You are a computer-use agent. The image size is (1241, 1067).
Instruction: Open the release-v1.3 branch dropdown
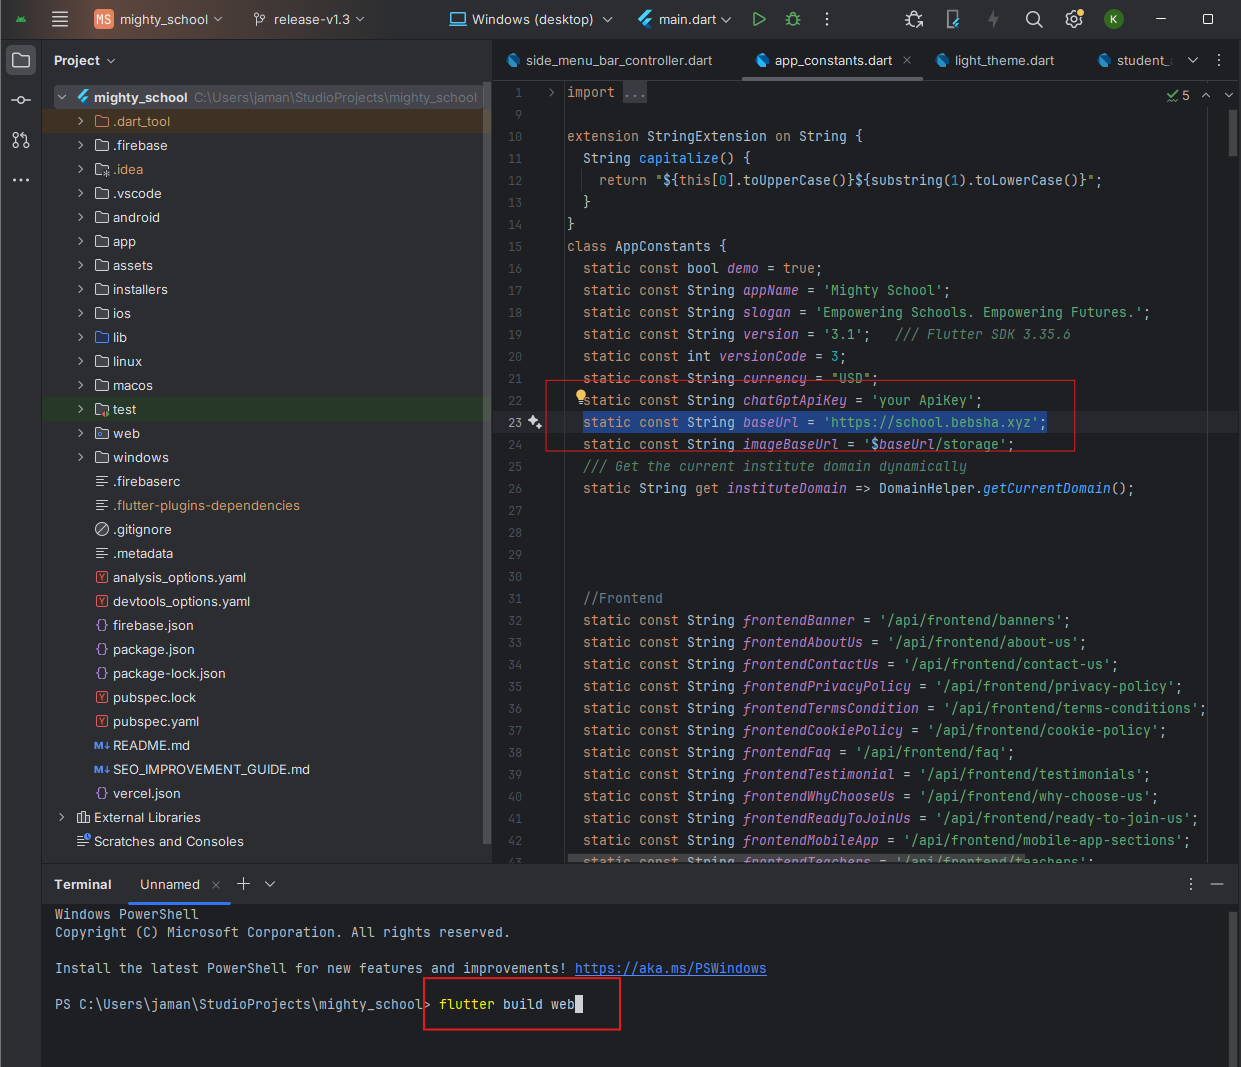[x=309, y=19]
